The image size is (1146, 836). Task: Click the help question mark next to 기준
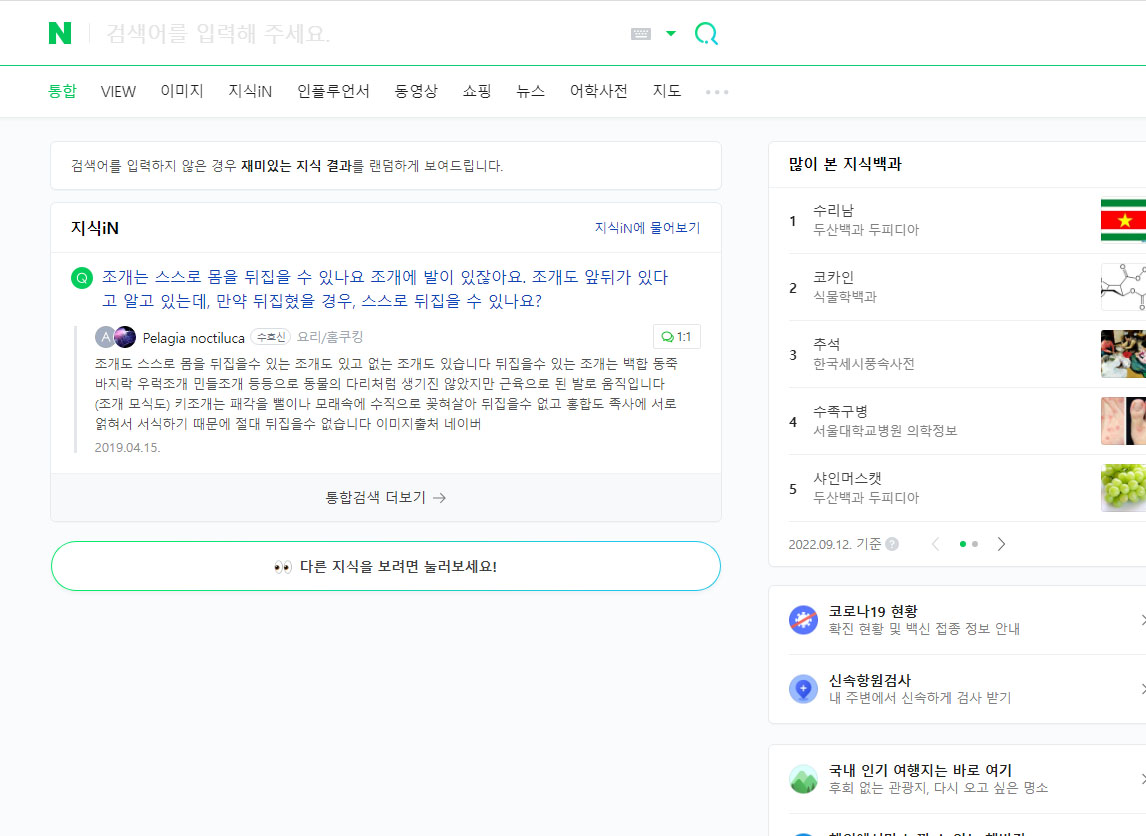coord(892,544)
